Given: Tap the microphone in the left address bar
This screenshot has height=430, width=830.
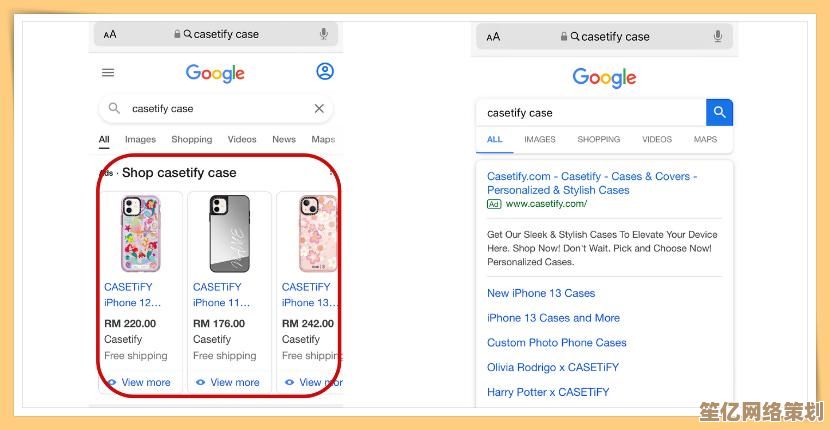Looking at the screenshot, I should pyautogui.click(x=323, y=34).
